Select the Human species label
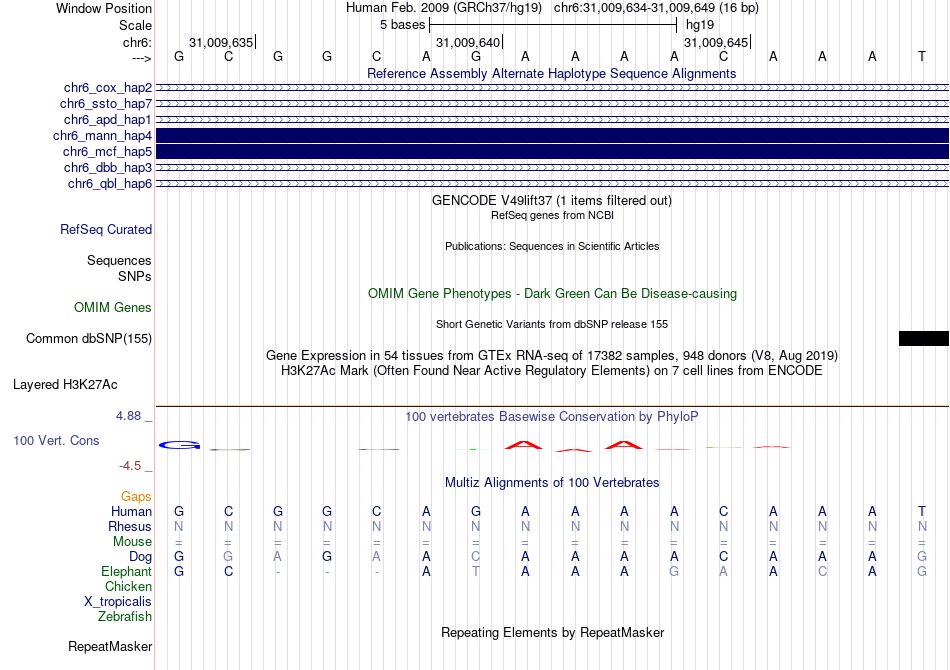 coord(131,512)
